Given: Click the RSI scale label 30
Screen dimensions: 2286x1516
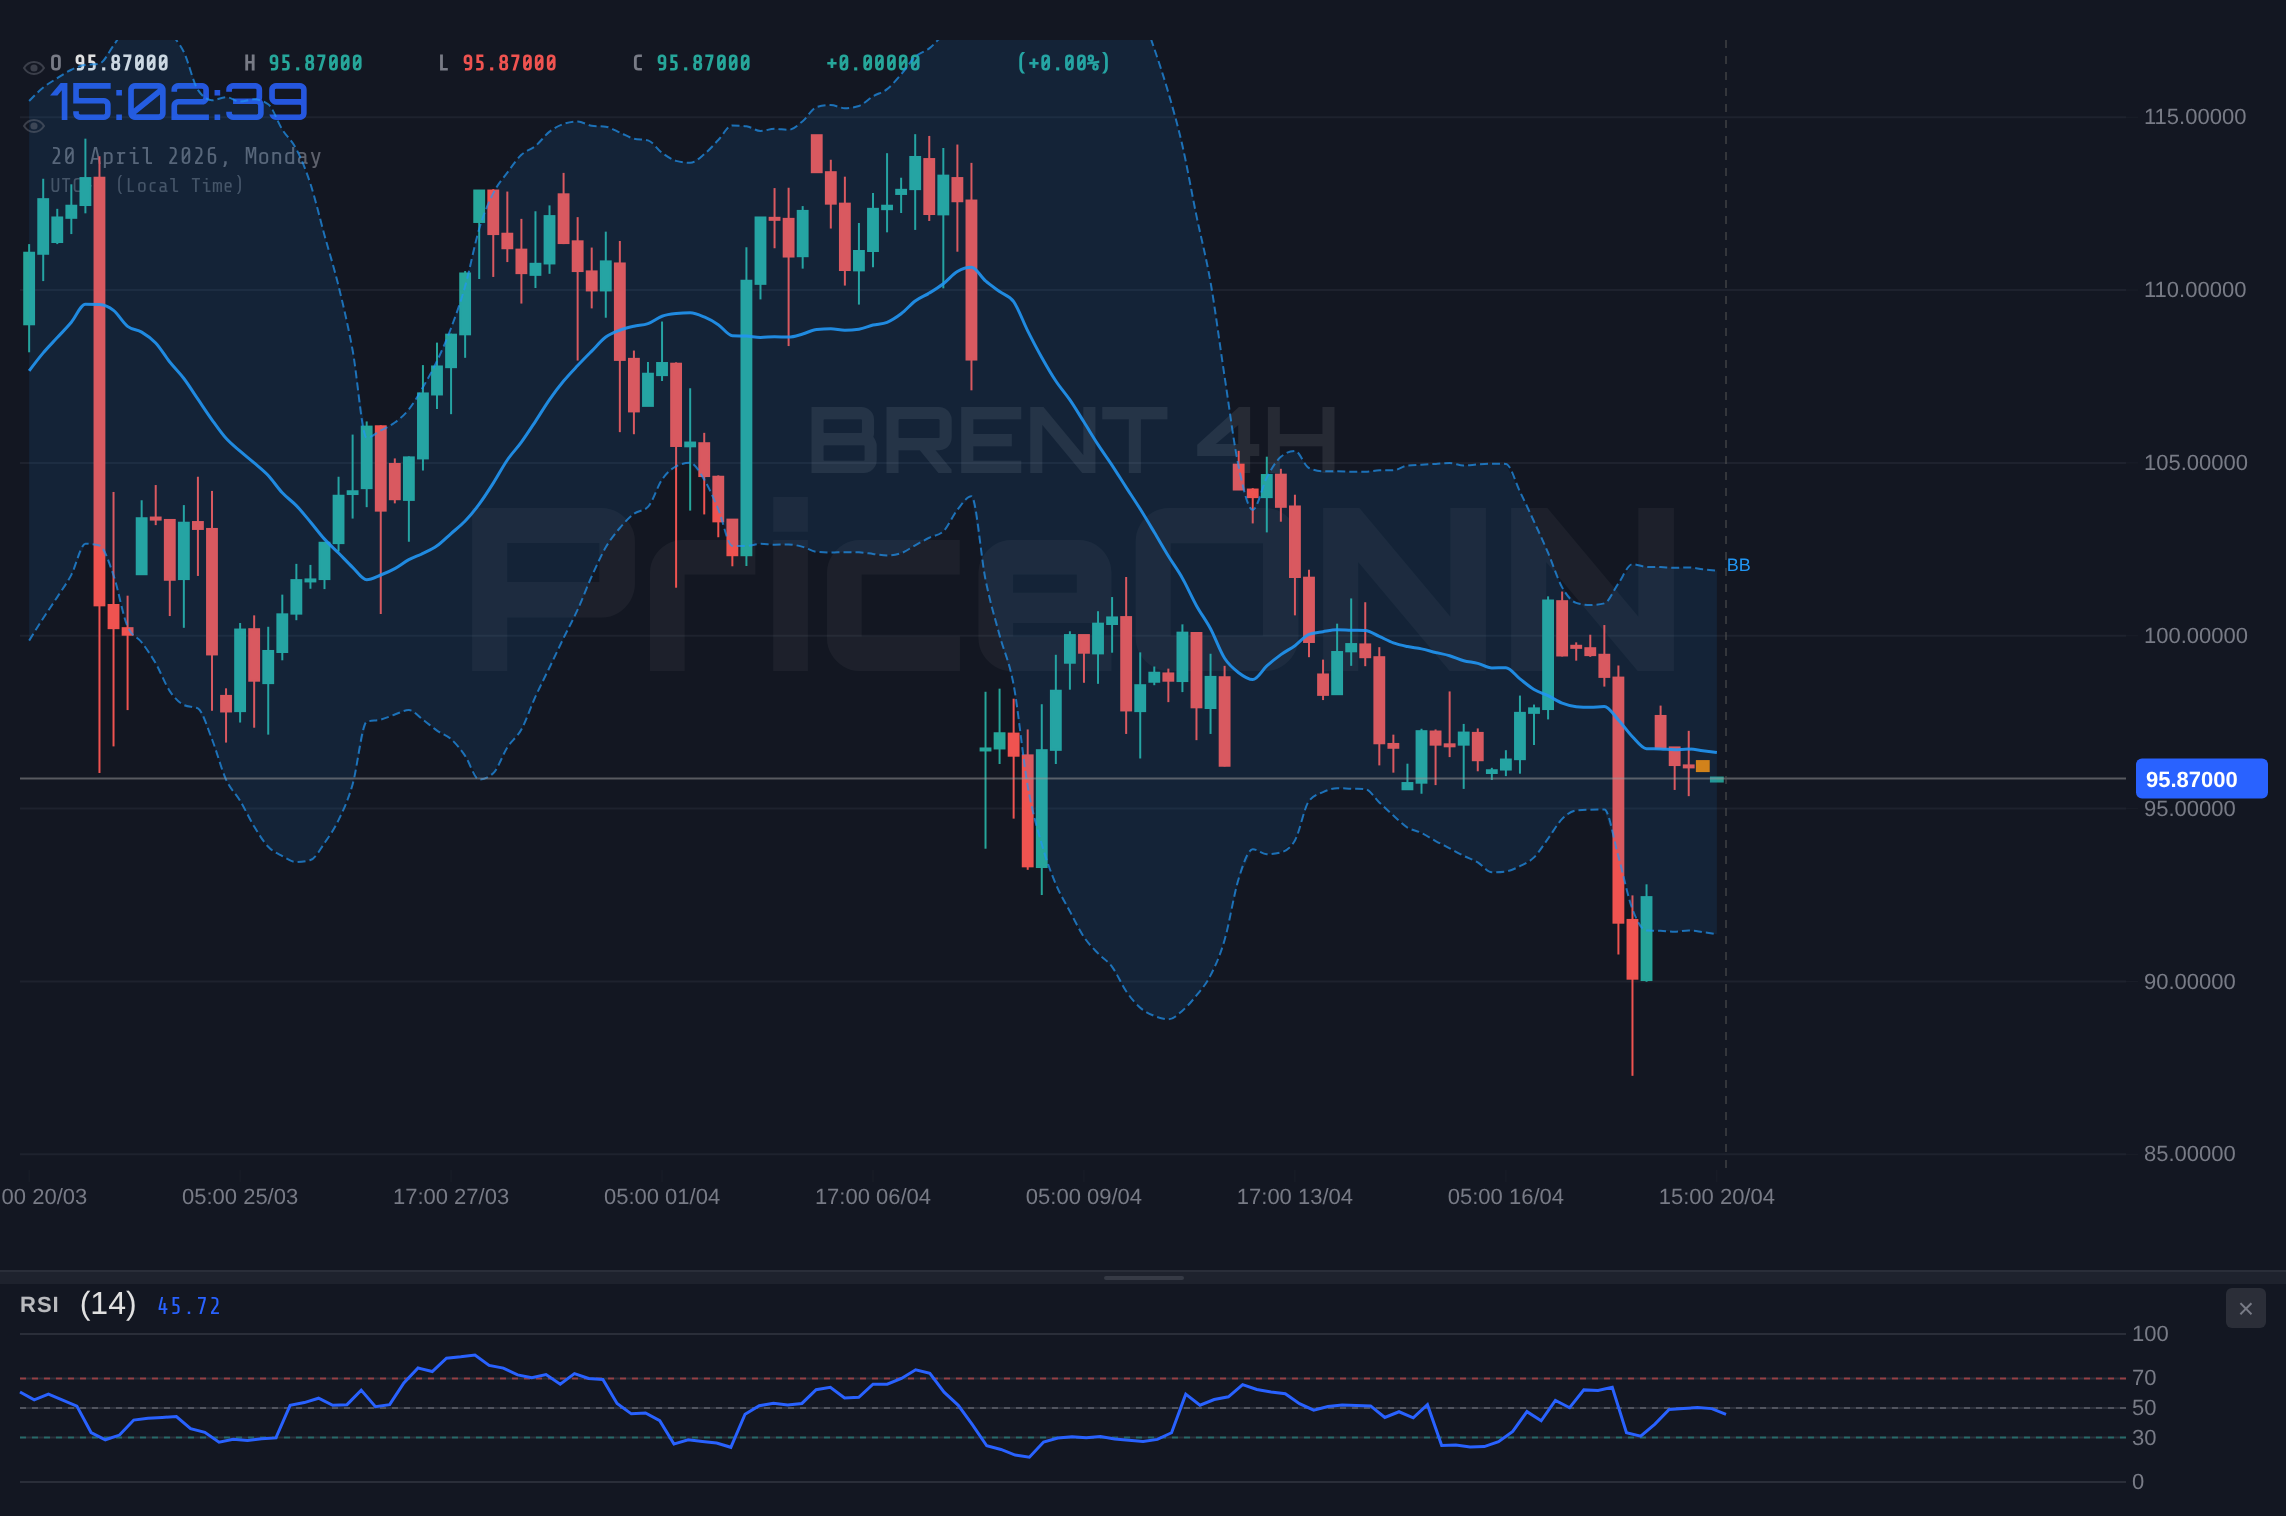Looking at the screenshot, I should pos(2144,1438).
